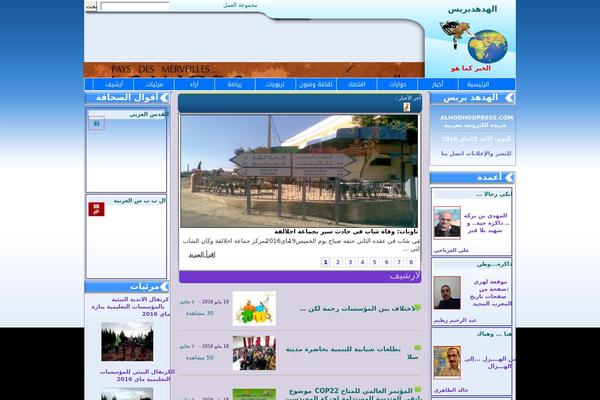
Task: Go to slide 6 in slider pager
Action: [387, 262]
